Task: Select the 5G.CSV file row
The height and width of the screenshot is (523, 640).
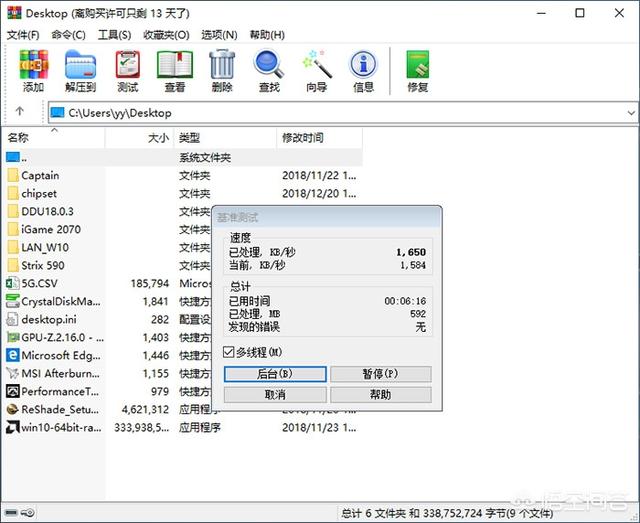Action: (108, 283)
